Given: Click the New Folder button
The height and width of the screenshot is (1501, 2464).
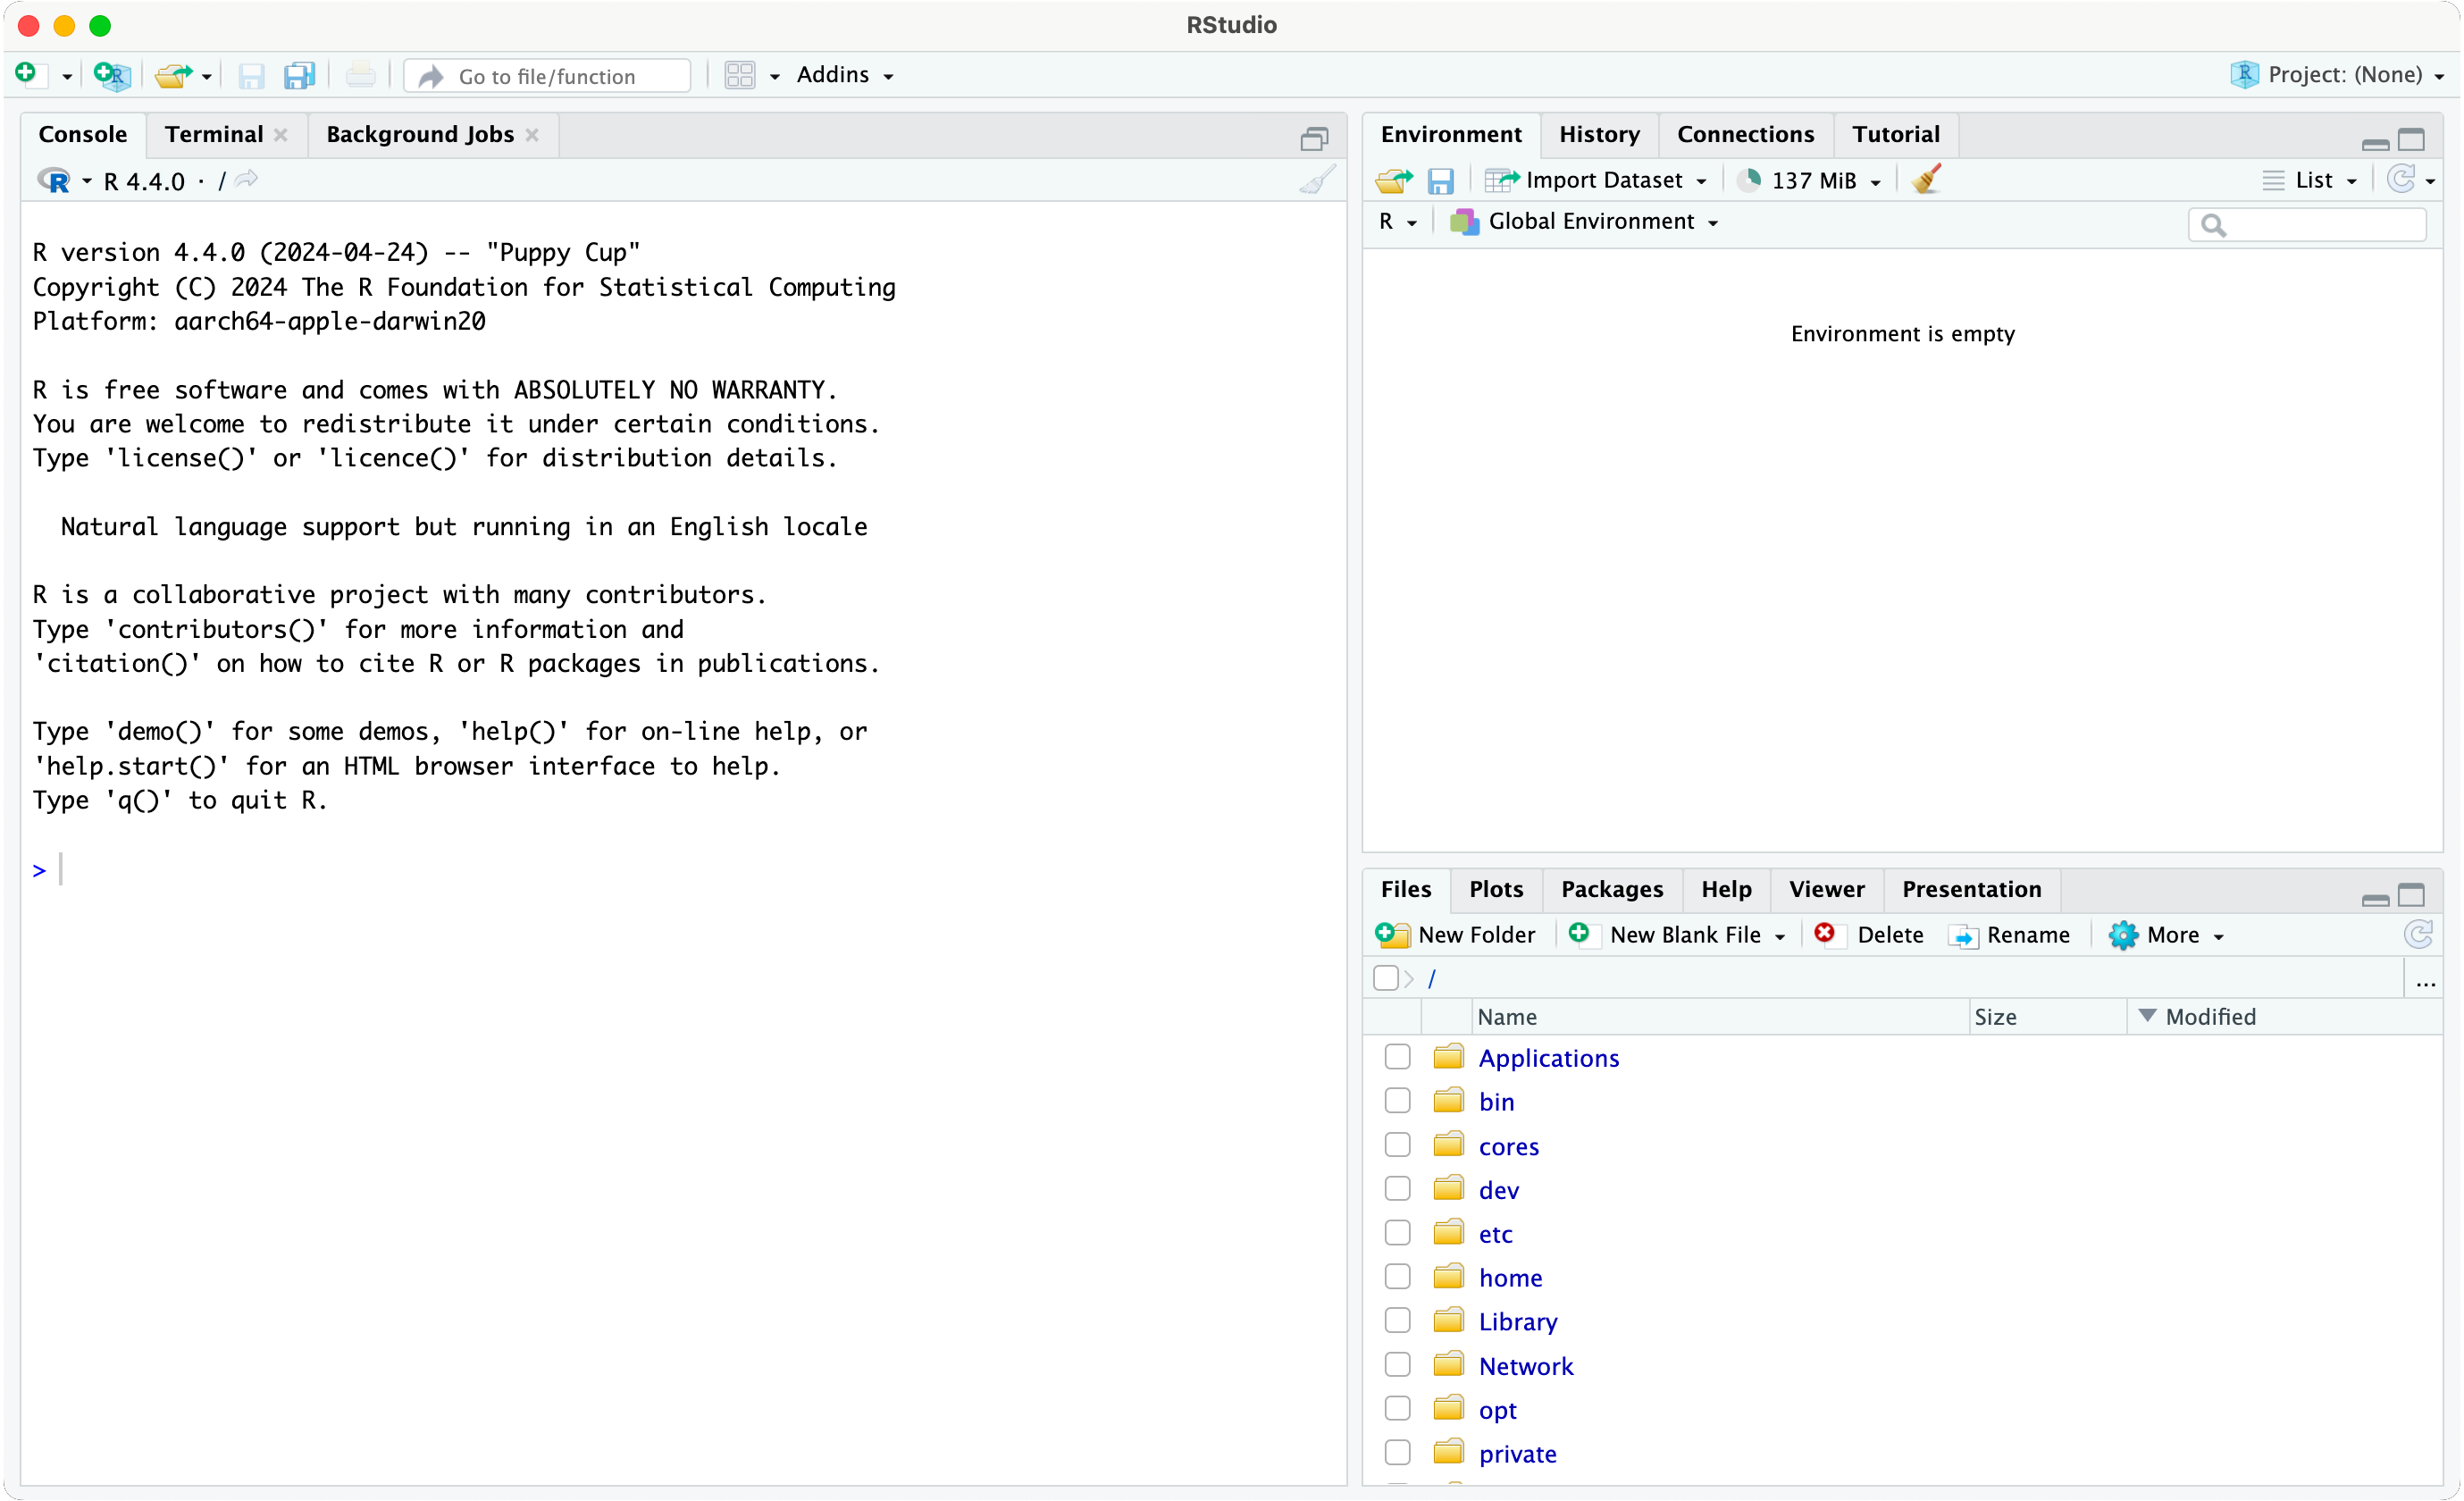Looking at the screenshot, I should coord(1456,934).
